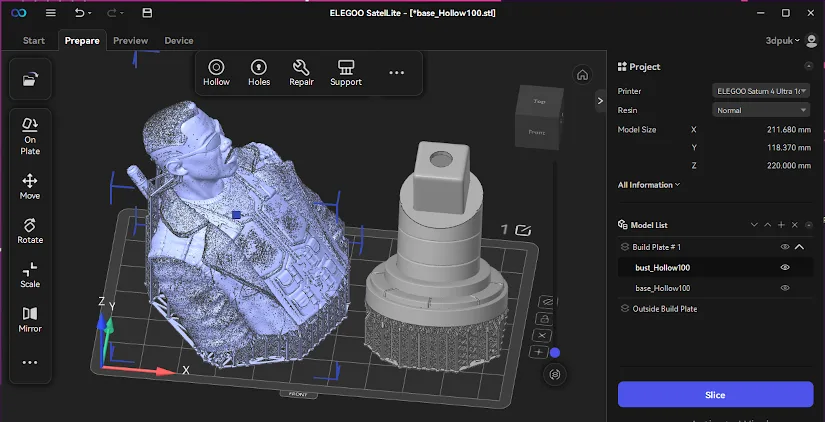The width and height of the screenshot is (825, 422).
Task: Switch to the Device tab
Action: [x=179, y=41]
